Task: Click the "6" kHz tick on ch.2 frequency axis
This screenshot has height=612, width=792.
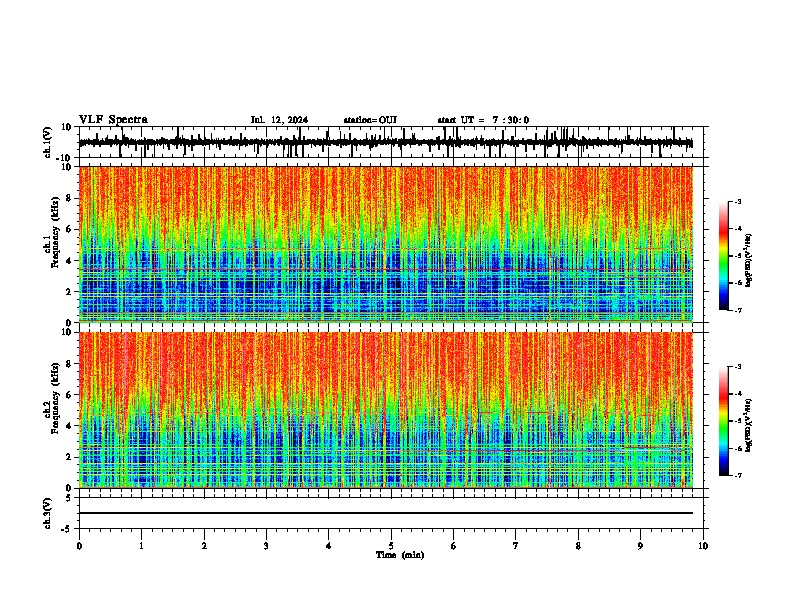Action: (x=70, y=395)
